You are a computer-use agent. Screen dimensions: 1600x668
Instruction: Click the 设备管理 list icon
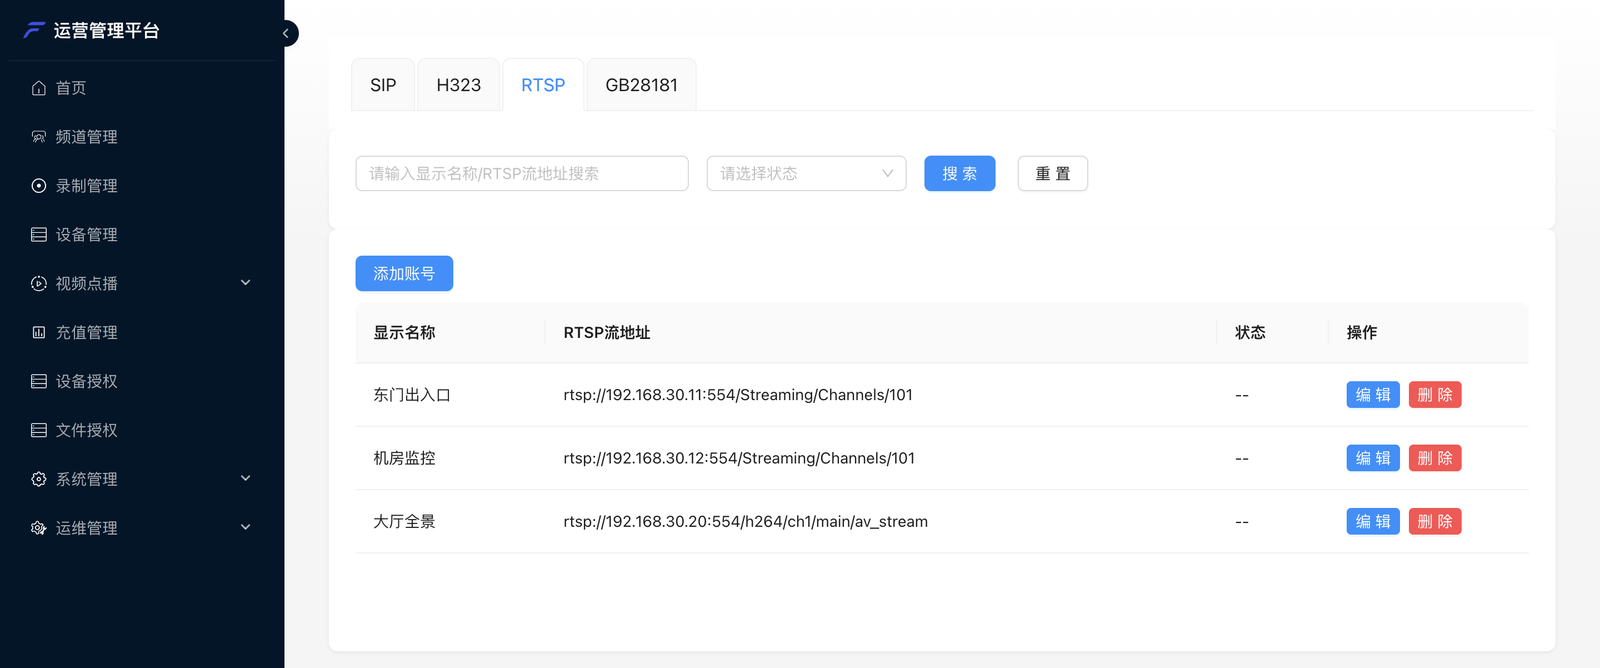point(39,235)
